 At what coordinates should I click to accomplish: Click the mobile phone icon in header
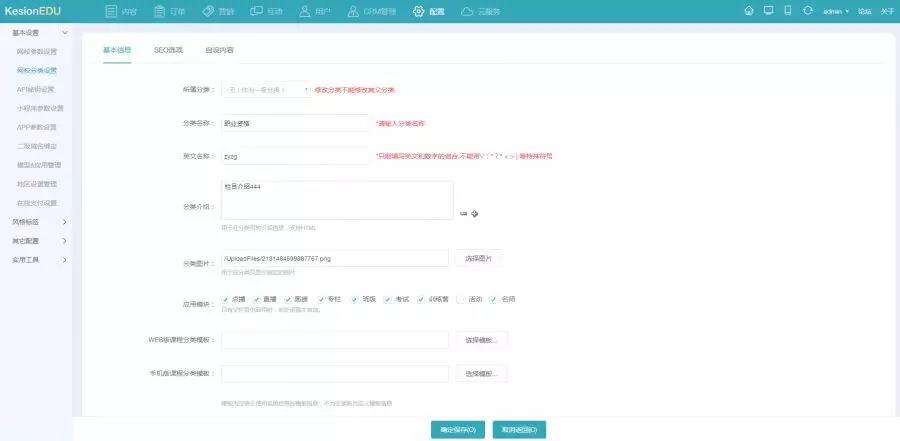tap(787, 11)
